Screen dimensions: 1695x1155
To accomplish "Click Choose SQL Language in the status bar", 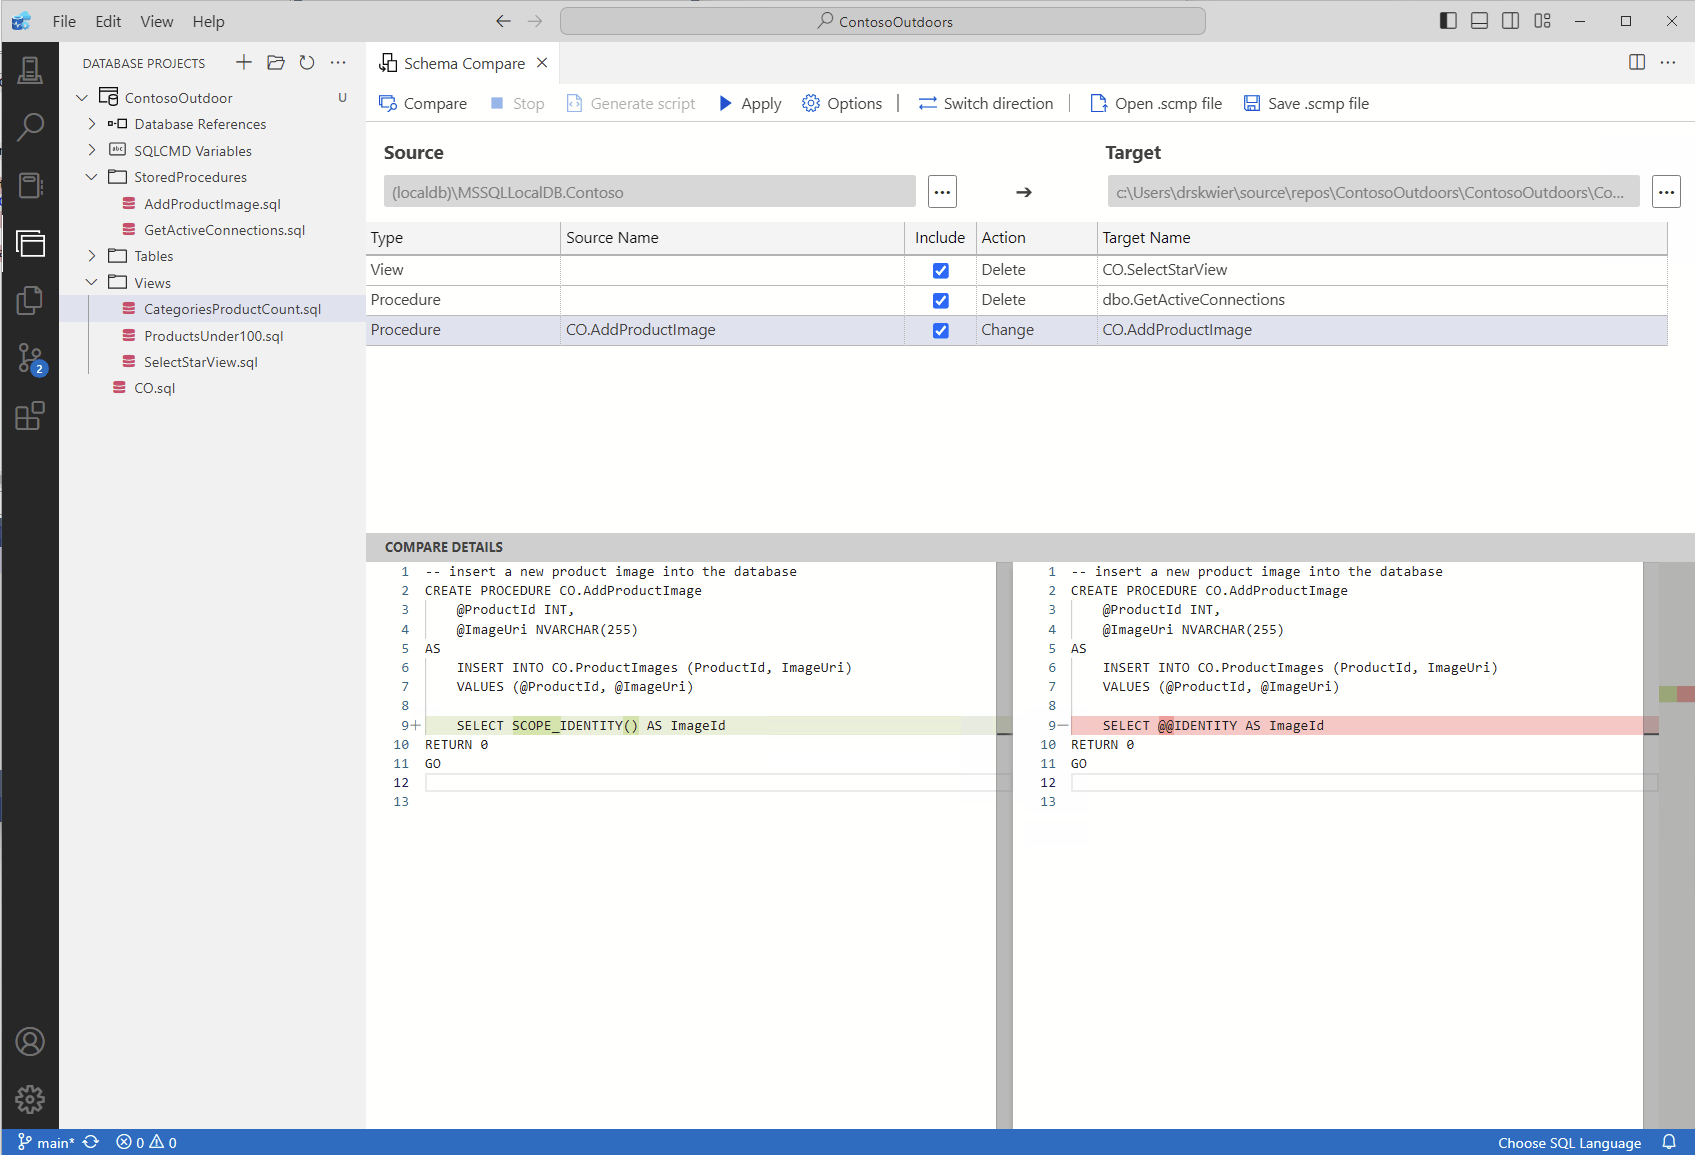I will coord(1568,1142).
